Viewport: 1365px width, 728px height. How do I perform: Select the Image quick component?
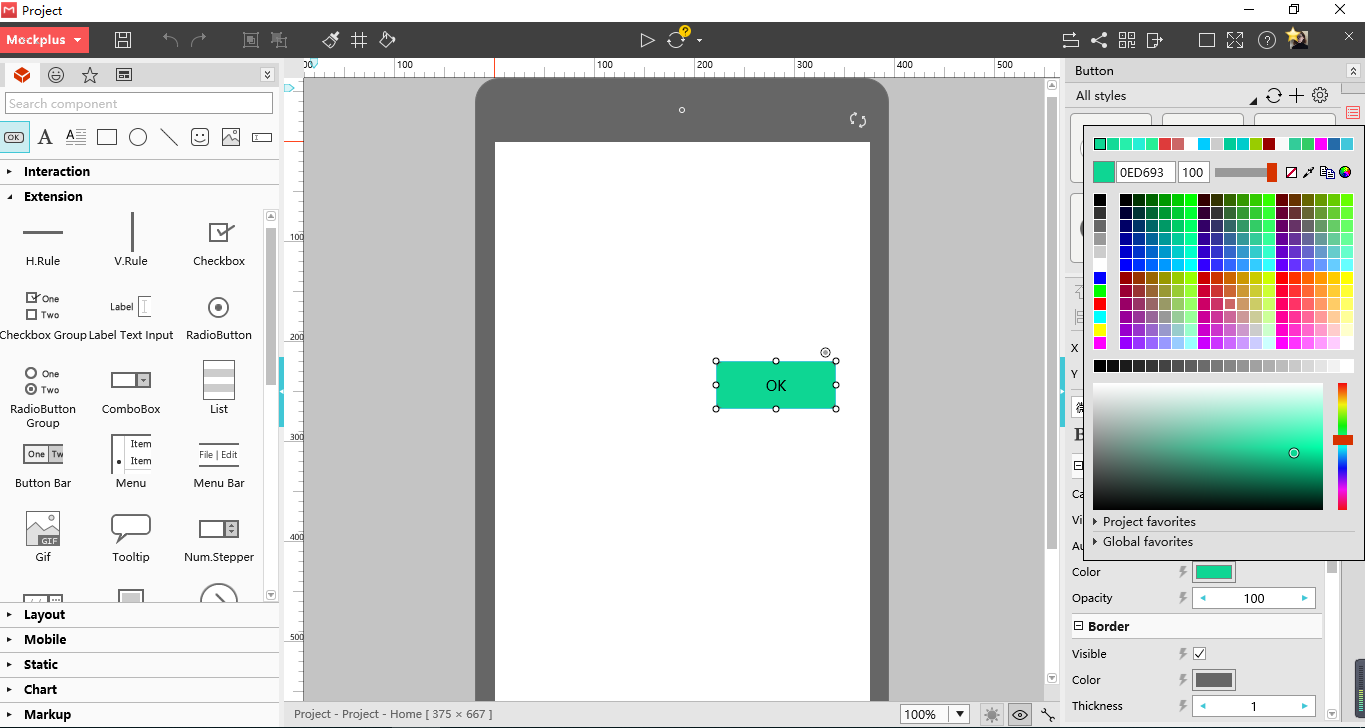click(231, 137)
